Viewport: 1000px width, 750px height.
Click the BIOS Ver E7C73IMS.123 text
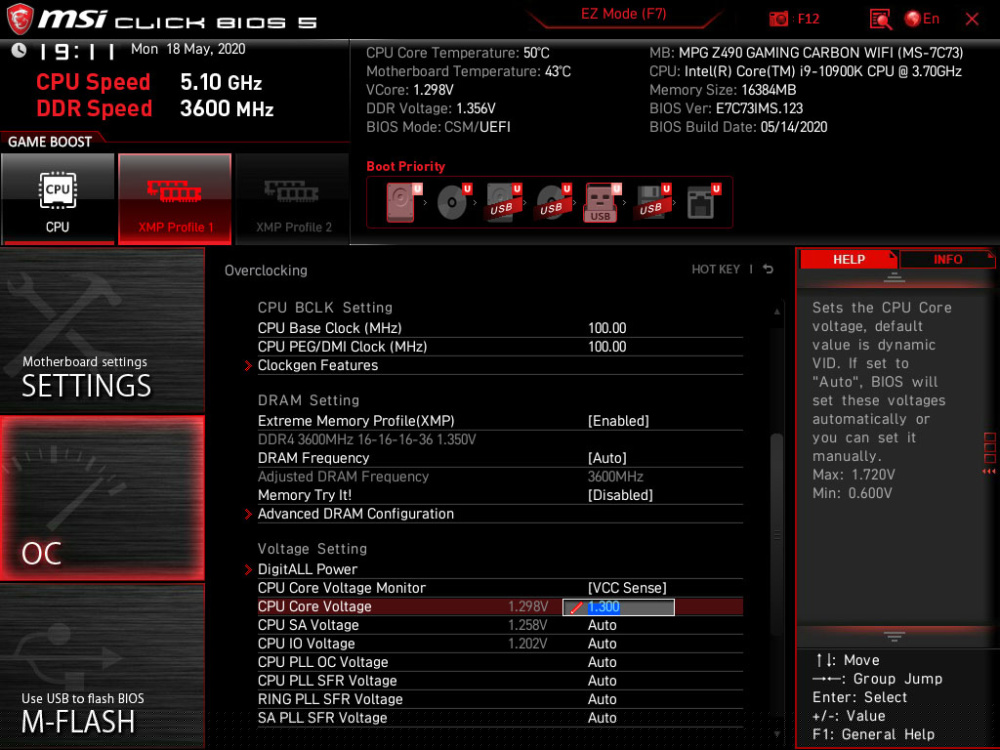(x=726, y=108)
